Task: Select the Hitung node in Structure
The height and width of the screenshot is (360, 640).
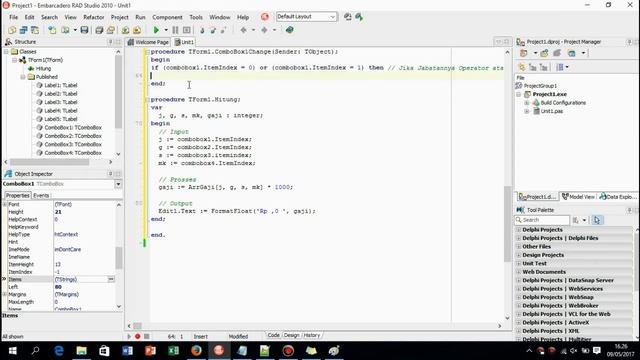Action: (43, 69)
